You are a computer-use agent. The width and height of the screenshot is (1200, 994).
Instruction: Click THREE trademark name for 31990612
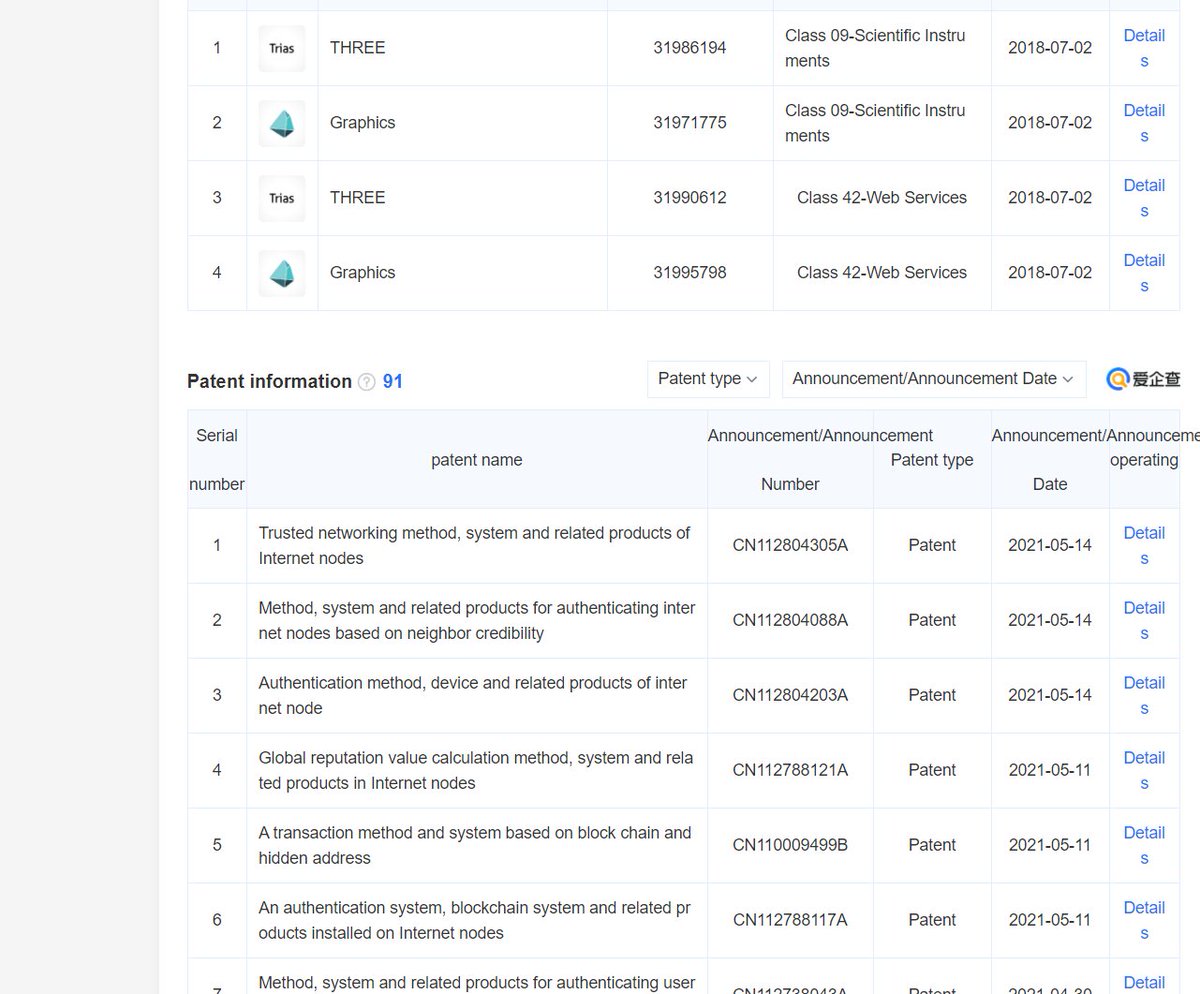tap(357, 198)
